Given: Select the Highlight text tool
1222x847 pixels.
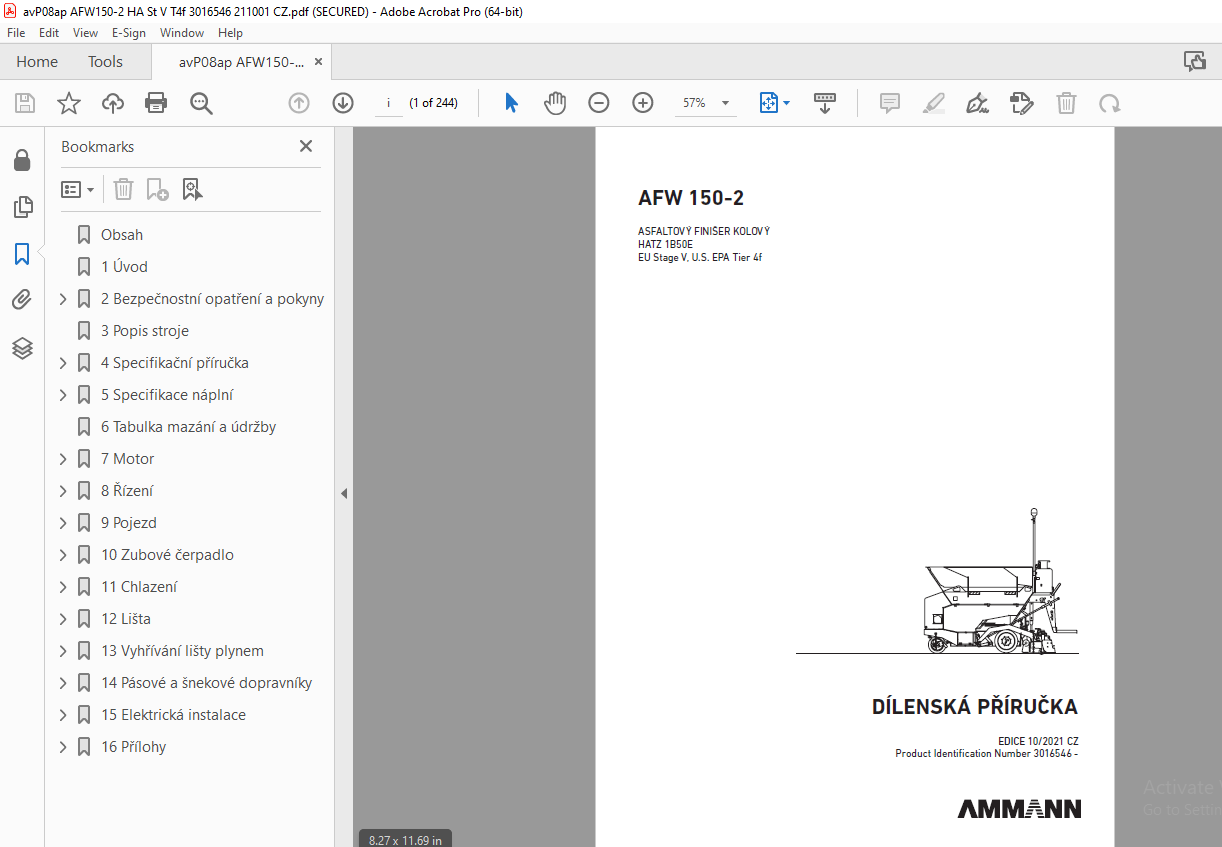Looking at the screenshot, I should coord(934,103).
